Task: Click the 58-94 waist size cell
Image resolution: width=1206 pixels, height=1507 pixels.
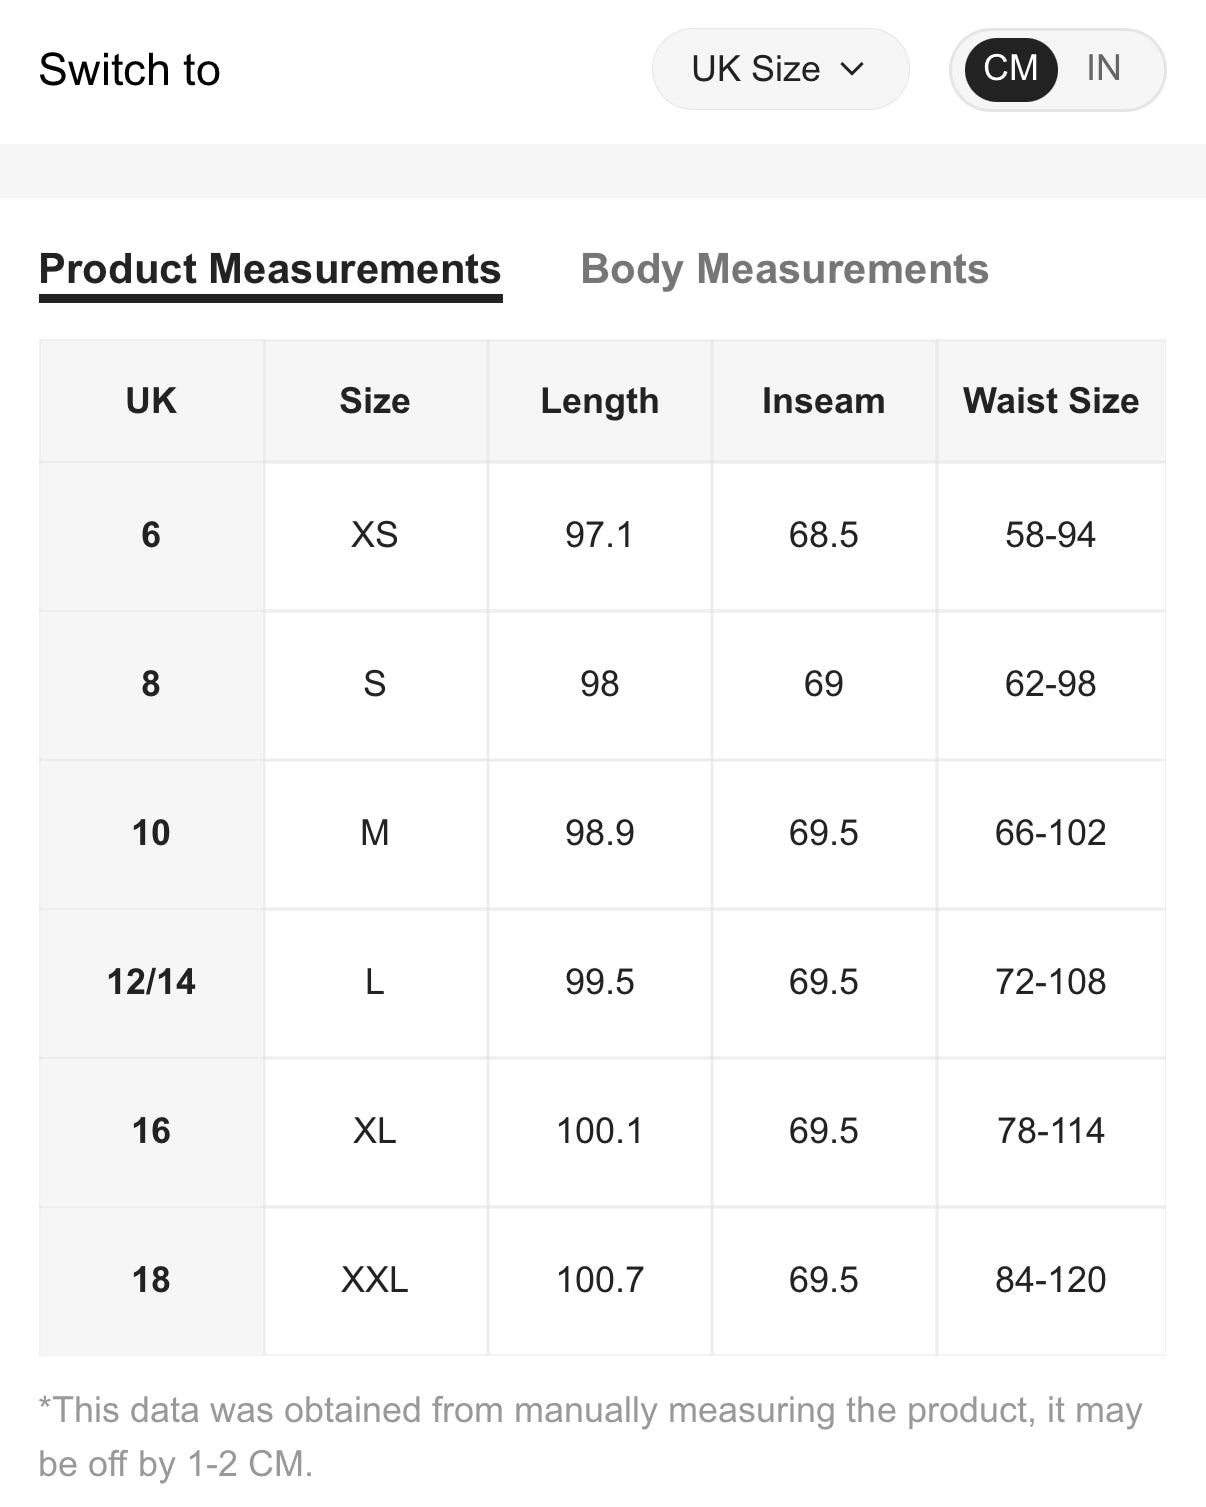Action: [1050, 535]
